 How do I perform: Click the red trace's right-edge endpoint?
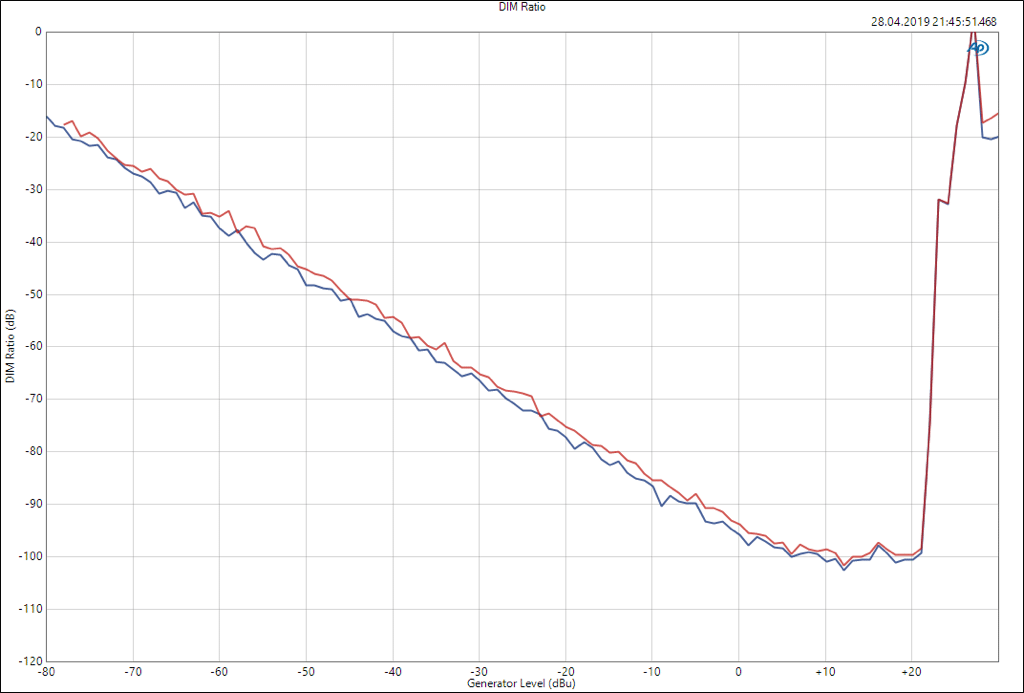[997, 113]
